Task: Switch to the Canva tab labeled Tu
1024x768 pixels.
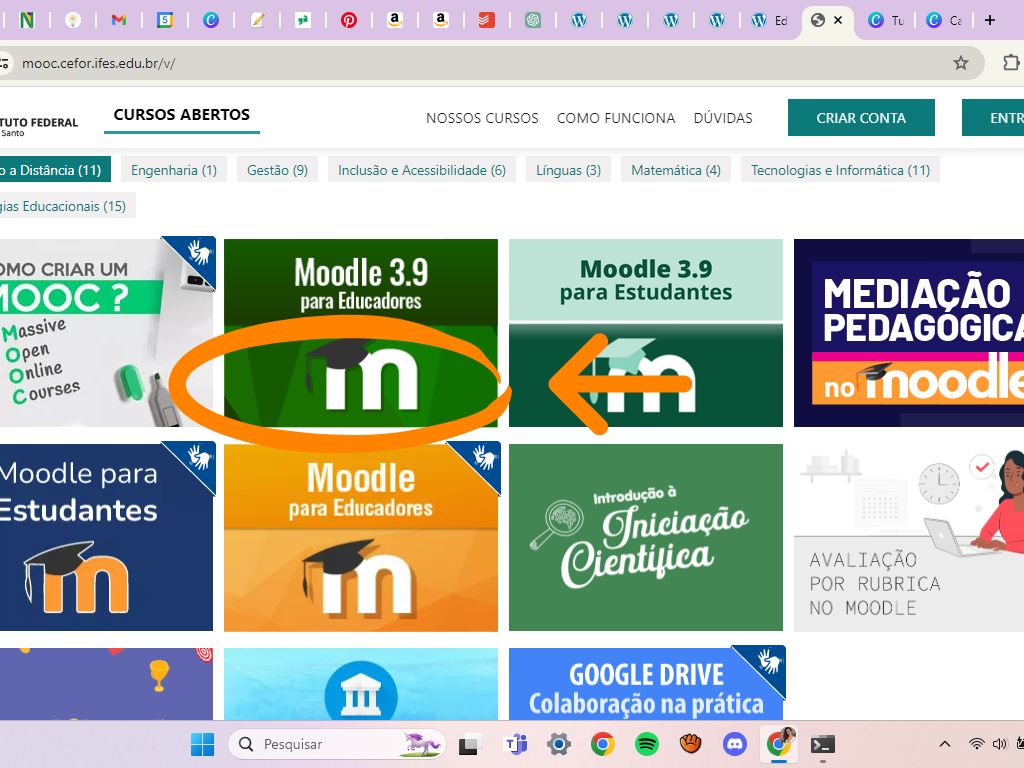Action: 886,20
